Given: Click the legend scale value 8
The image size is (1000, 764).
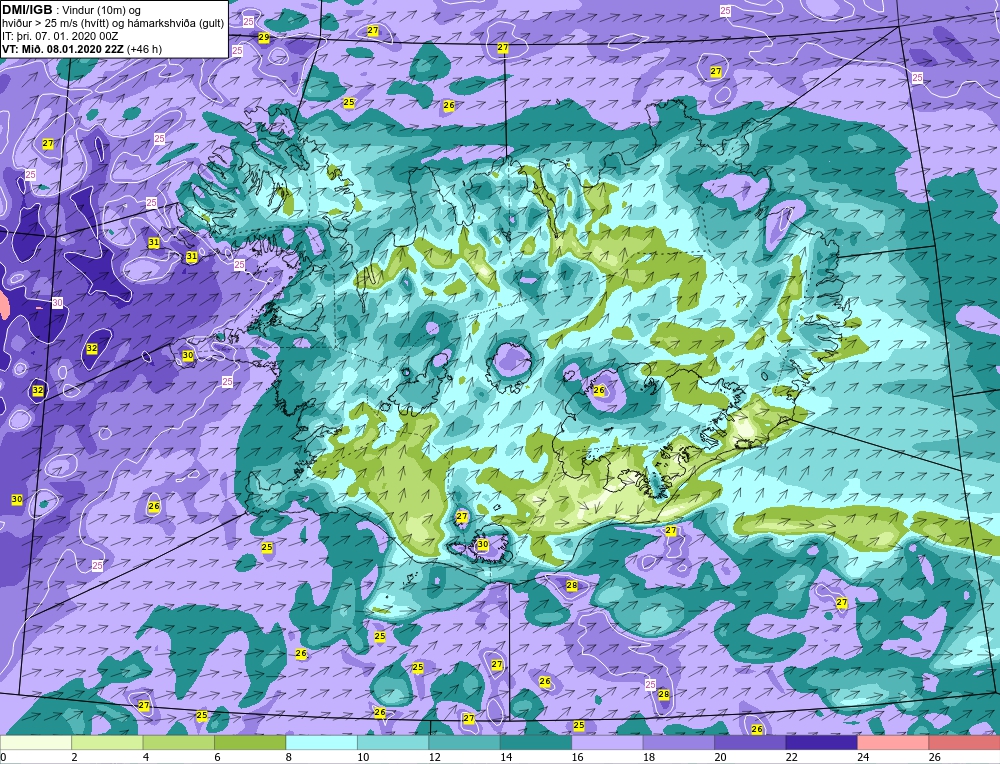Looking at the screenshot, I should (290, 757).
